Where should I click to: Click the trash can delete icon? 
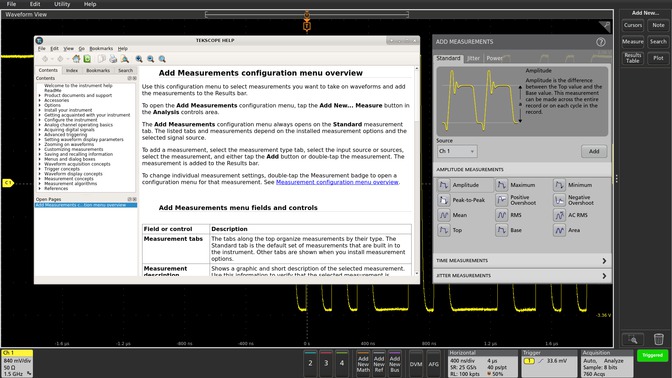[659, 339]
